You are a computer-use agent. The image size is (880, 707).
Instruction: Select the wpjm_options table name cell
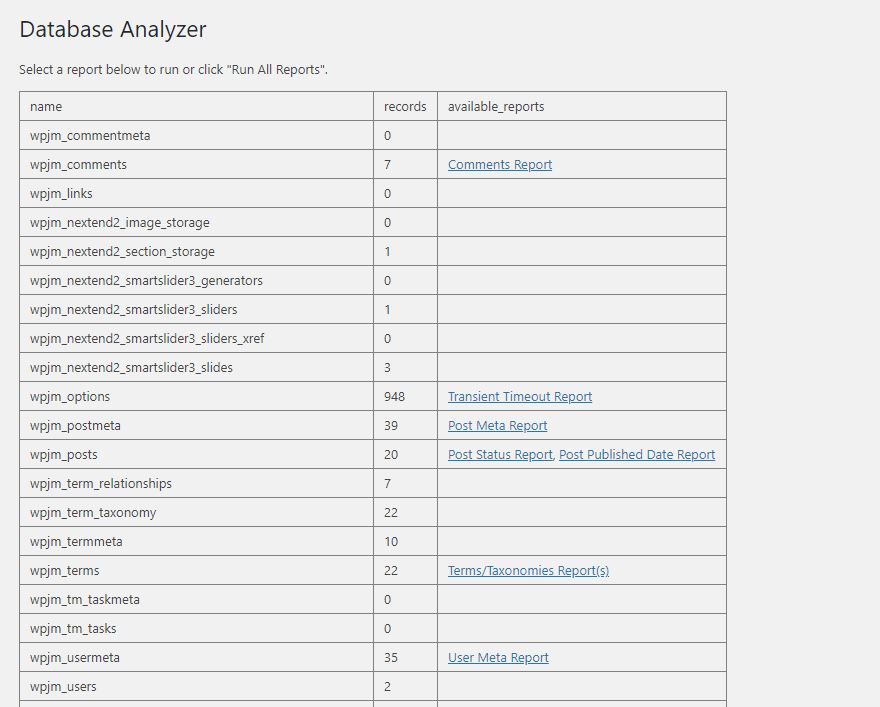196,396
